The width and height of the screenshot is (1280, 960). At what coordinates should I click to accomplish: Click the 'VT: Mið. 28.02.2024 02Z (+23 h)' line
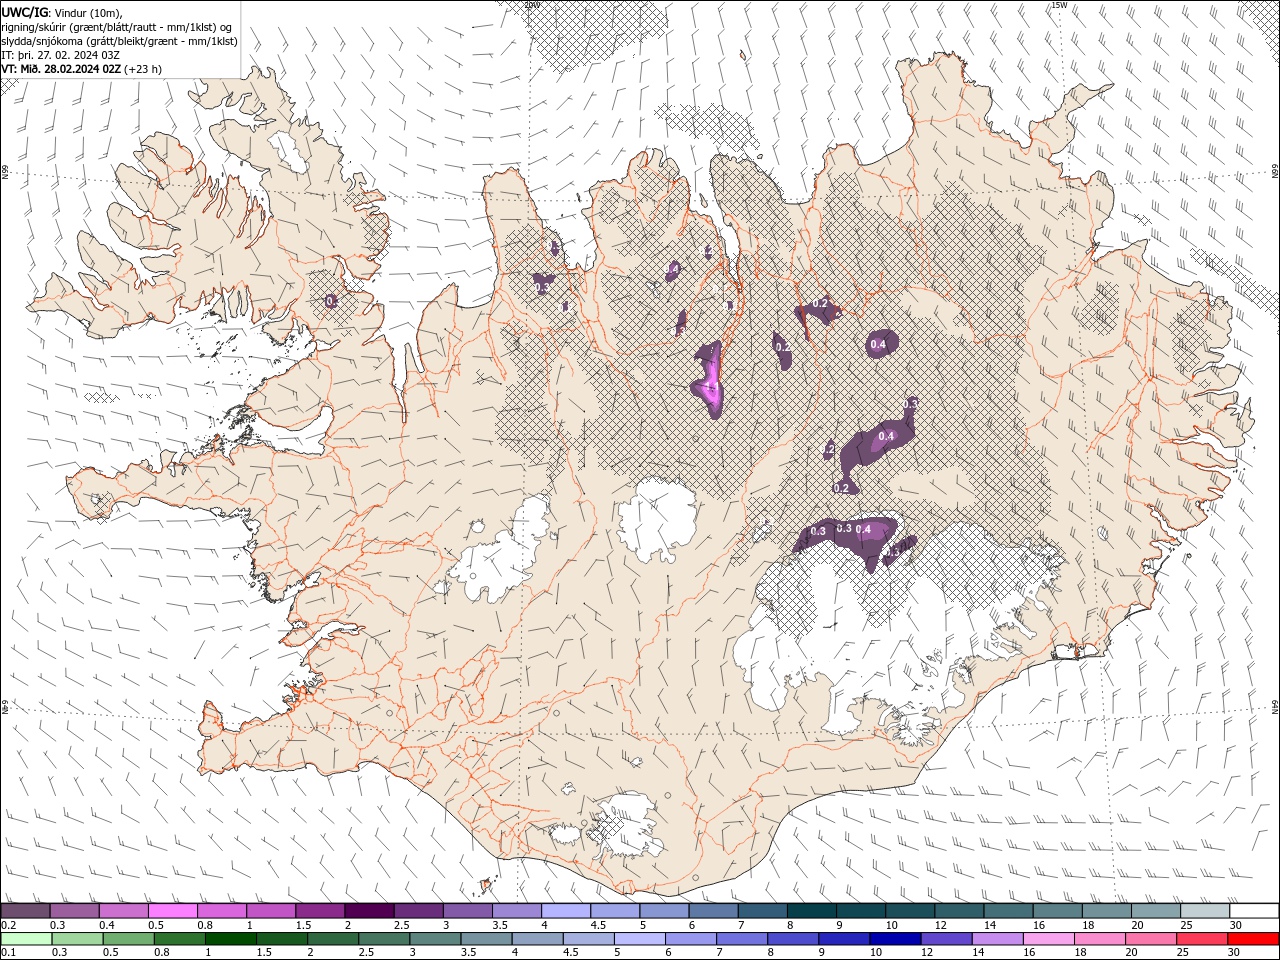82,69
